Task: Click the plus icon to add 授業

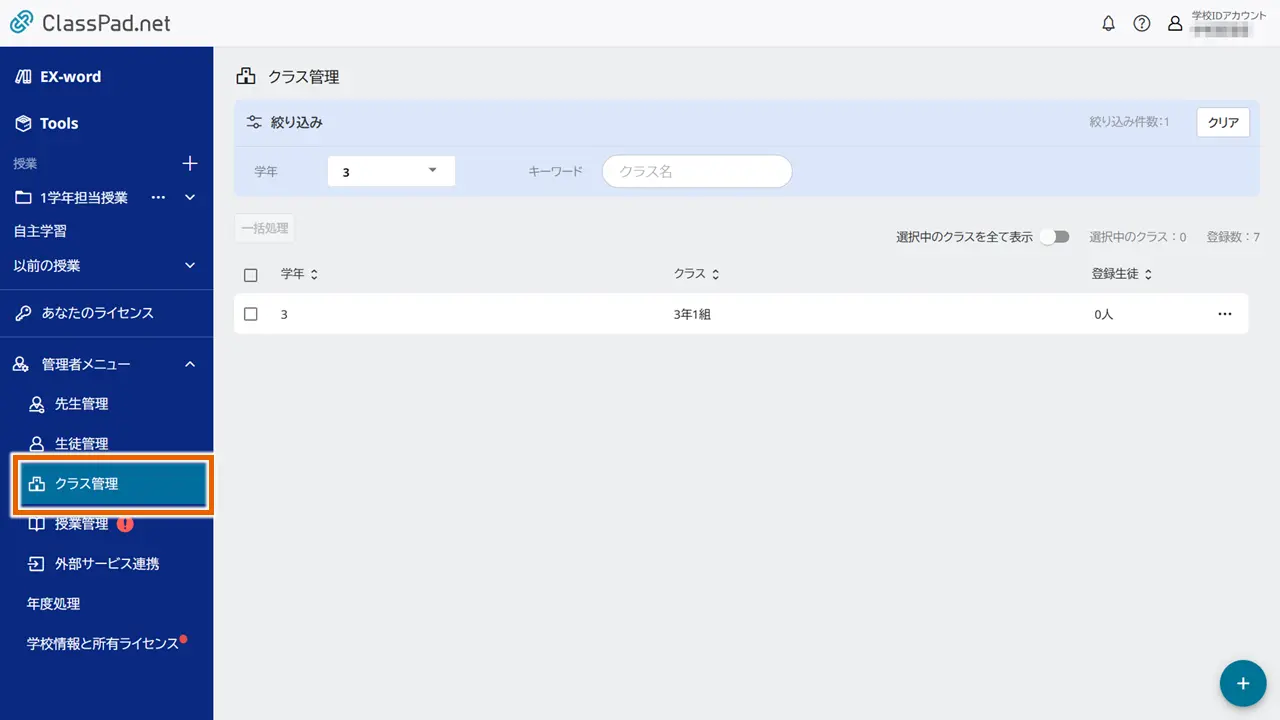Action: [190, 163]
